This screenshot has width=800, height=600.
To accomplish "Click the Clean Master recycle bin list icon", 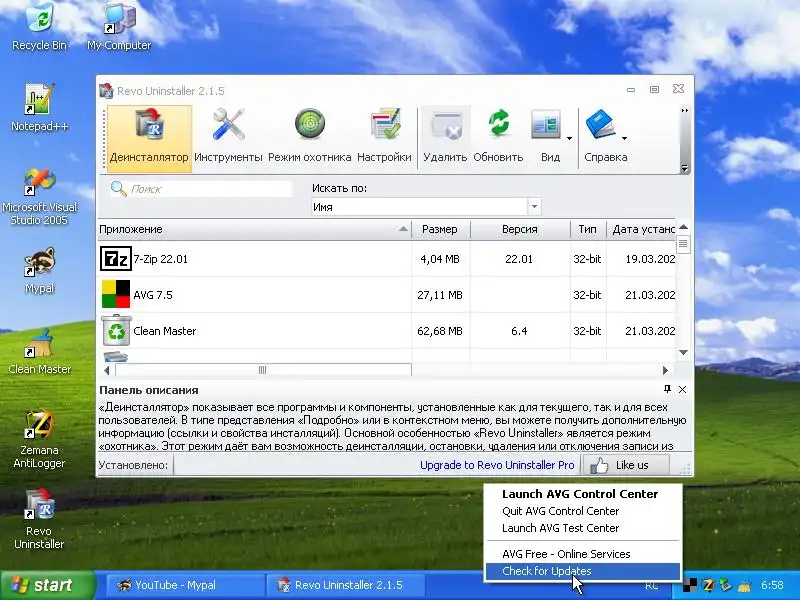I will point(116,330).
